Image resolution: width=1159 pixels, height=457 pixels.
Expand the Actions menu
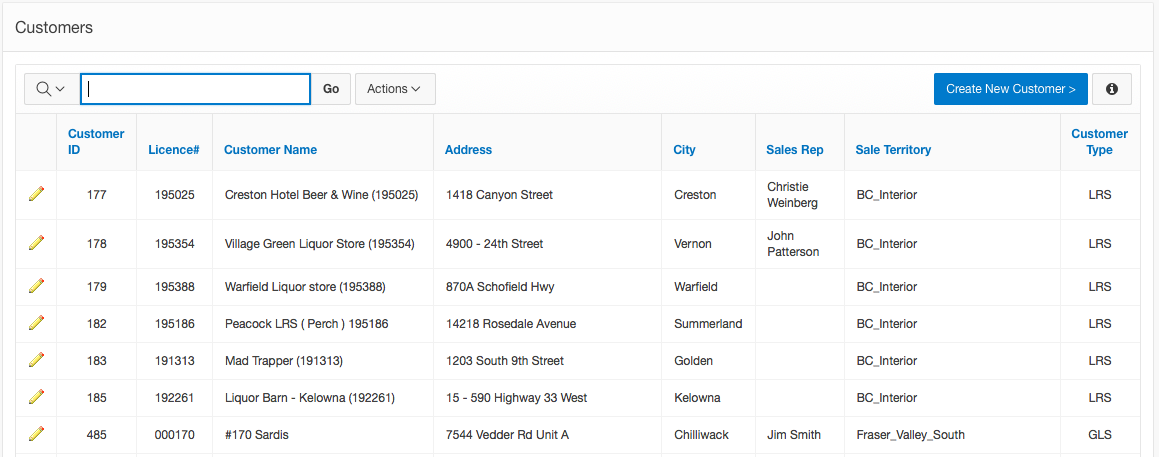[394, 89]
